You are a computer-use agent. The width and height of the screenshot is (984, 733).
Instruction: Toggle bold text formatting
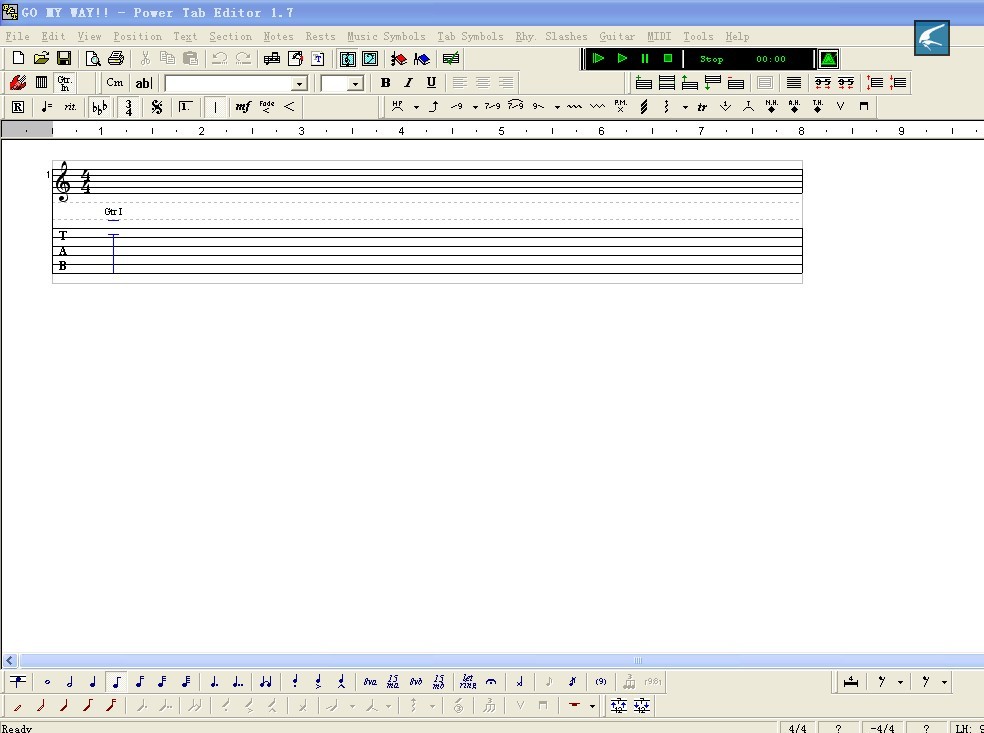[385, 82]
